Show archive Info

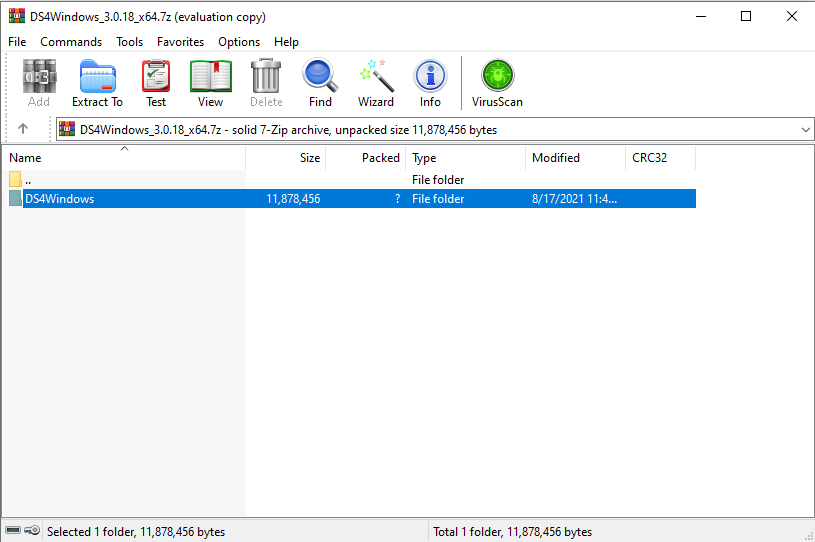(430, 76)
